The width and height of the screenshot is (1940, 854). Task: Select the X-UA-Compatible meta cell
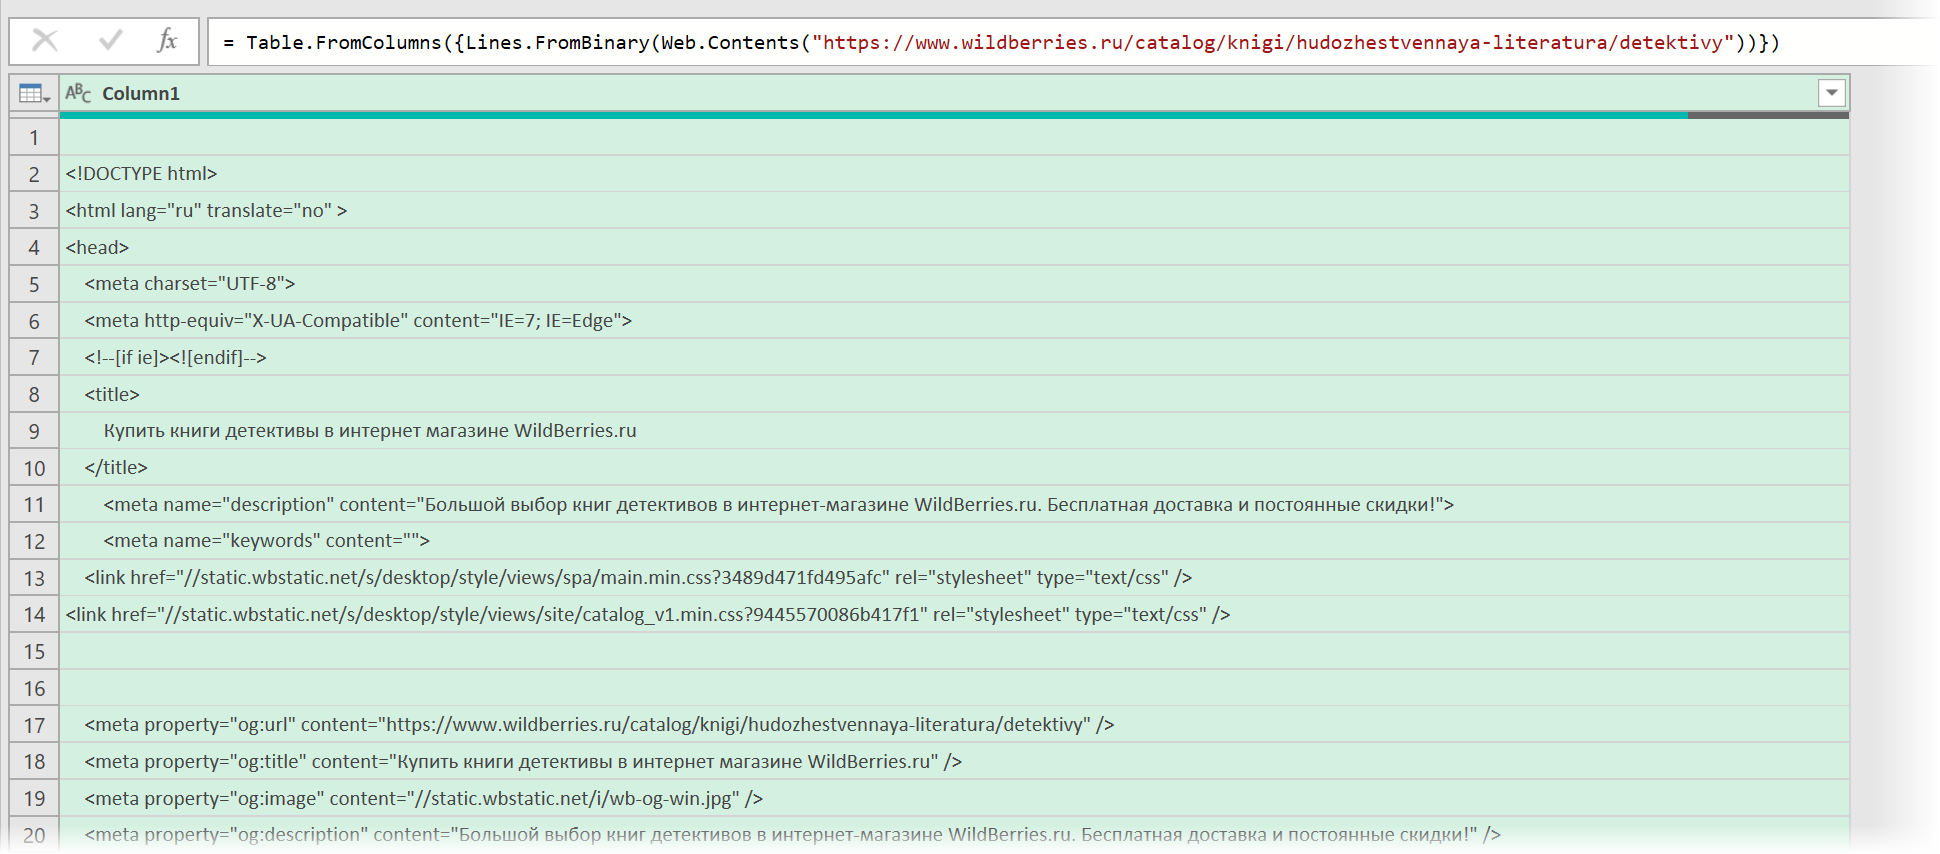(x=954, y=321)
